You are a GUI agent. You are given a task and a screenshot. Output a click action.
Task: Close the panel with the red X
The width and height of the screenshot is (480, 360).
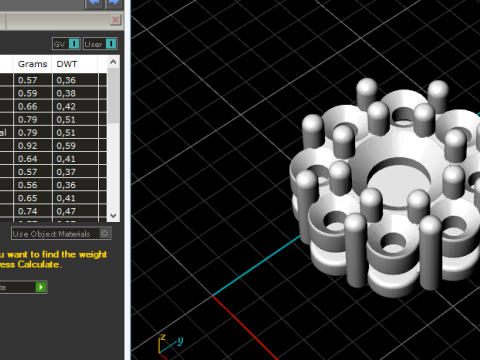click(115, 20)
